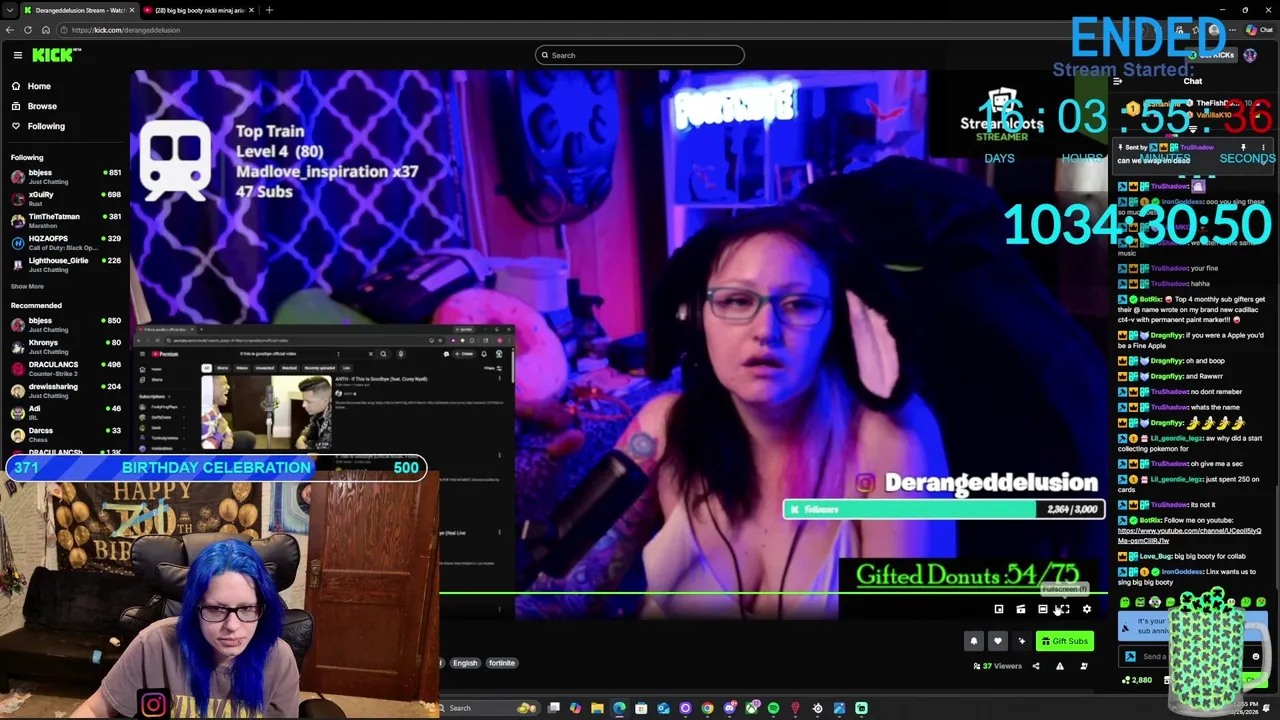Click the KICK logo
The width and height of the screenshot is (1280, 720).
(56, 55)
